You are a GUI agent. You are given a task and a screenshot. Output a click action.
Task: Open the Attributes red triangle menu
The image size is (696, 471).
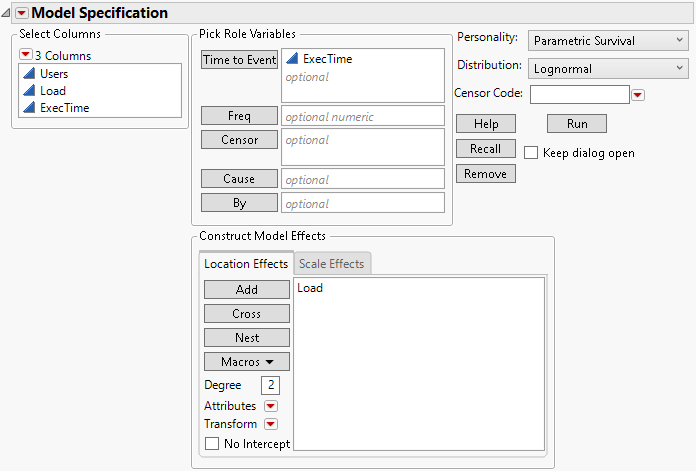[x=270, y=406]
